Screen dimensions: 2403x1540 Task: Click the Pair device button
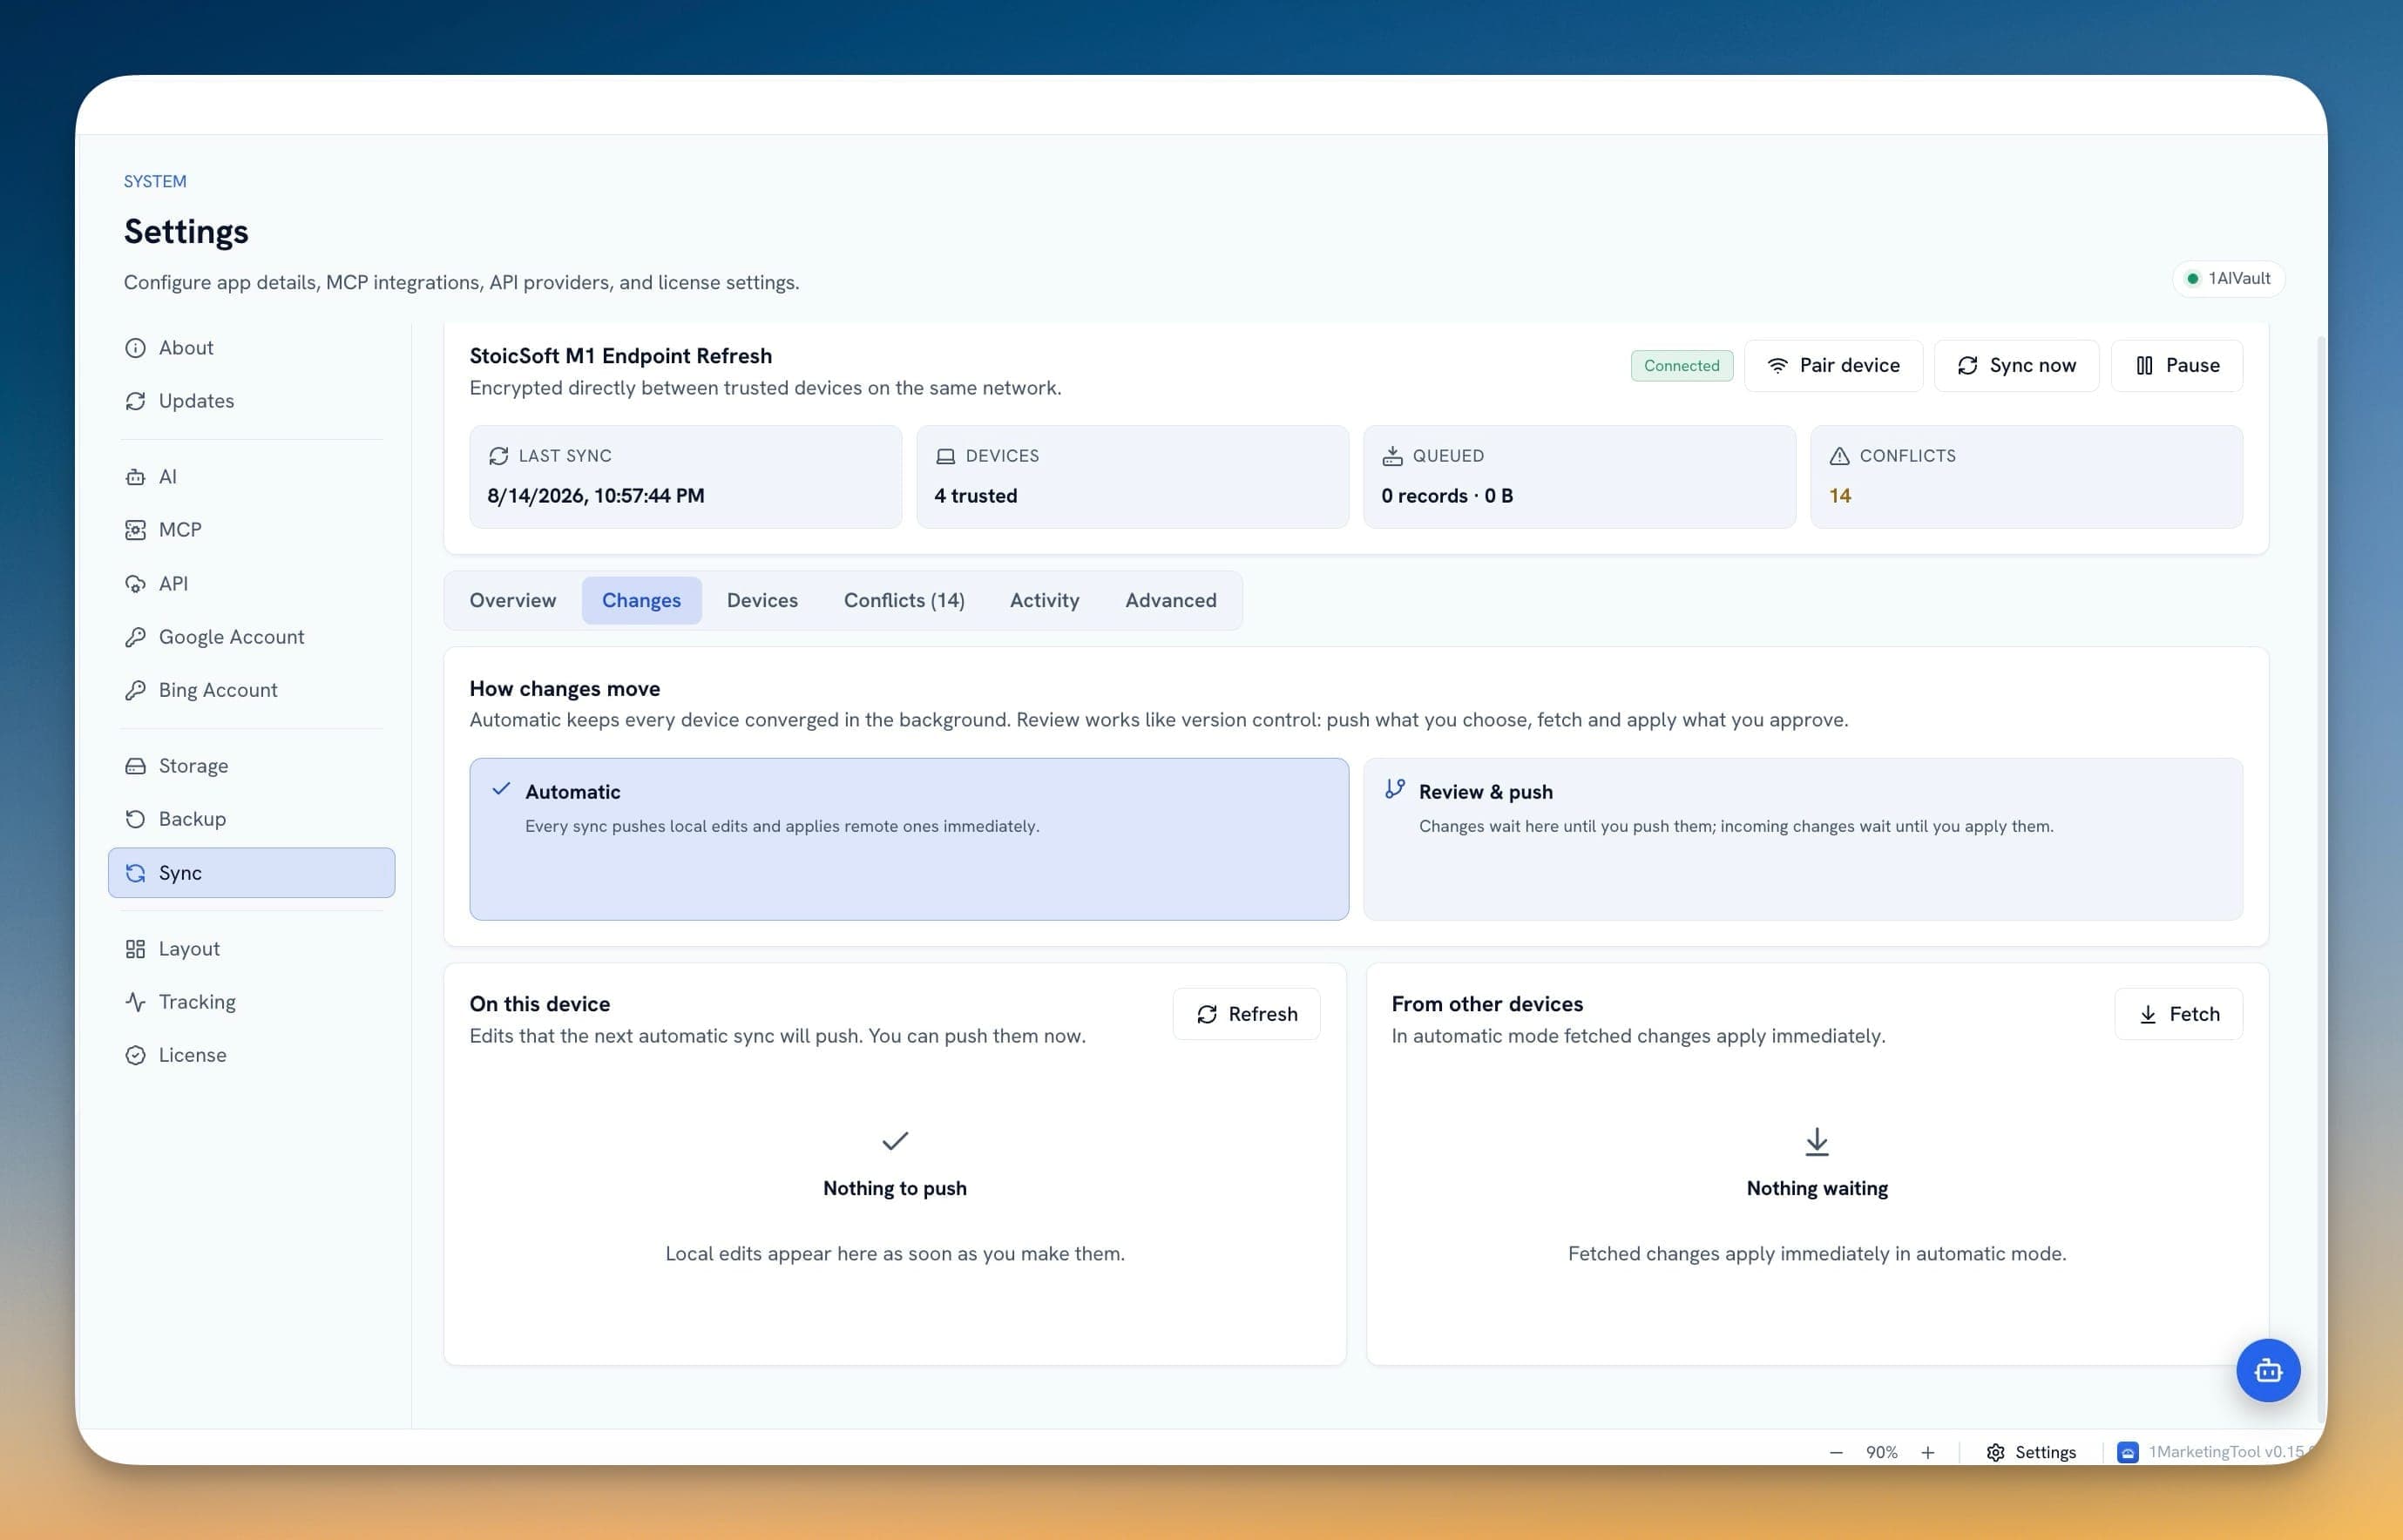point(1832,365)
